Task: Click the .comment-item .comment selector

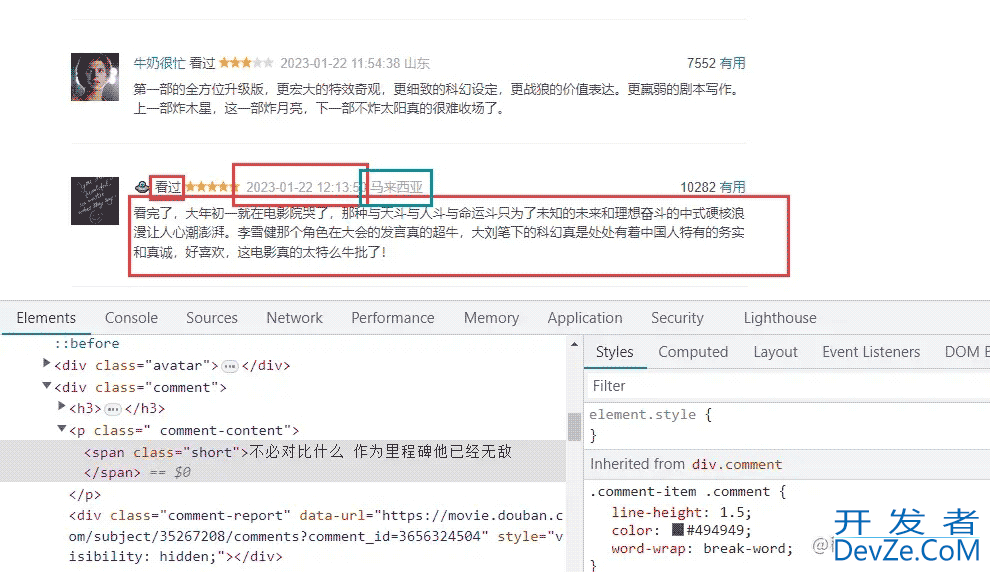Action: click(680, 491)
